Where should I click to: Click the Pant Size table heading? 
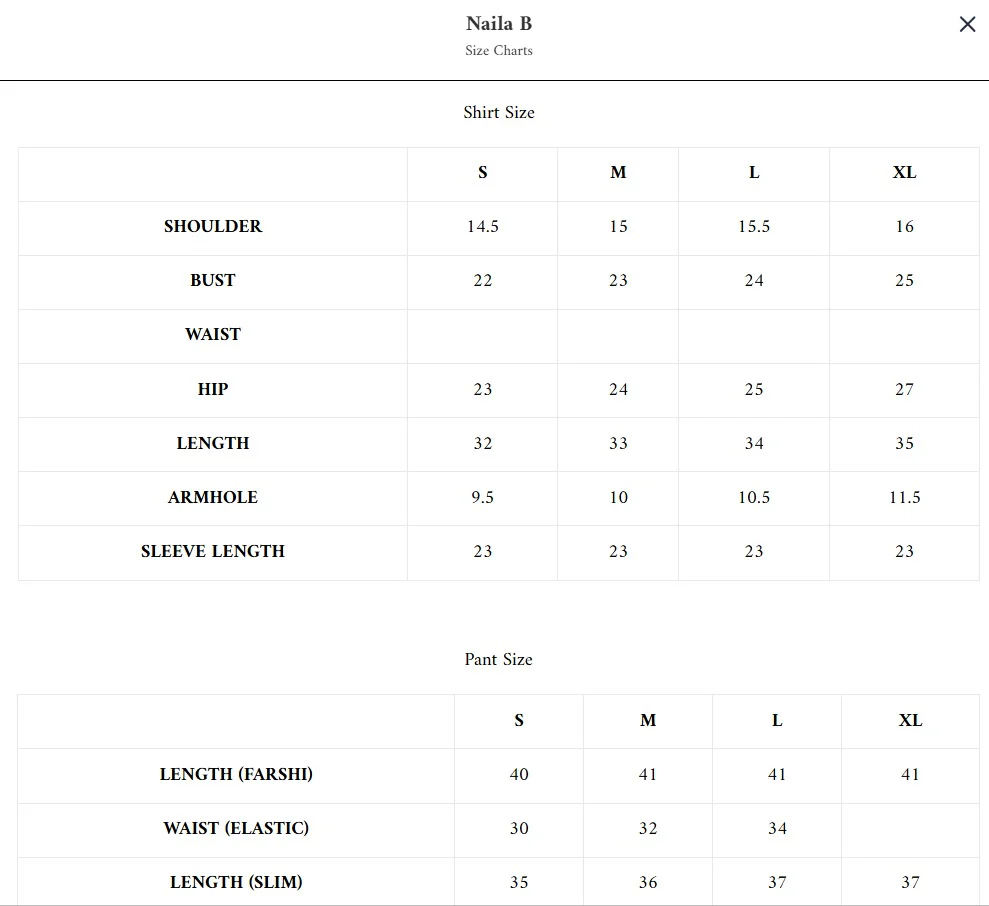[499, 659]
